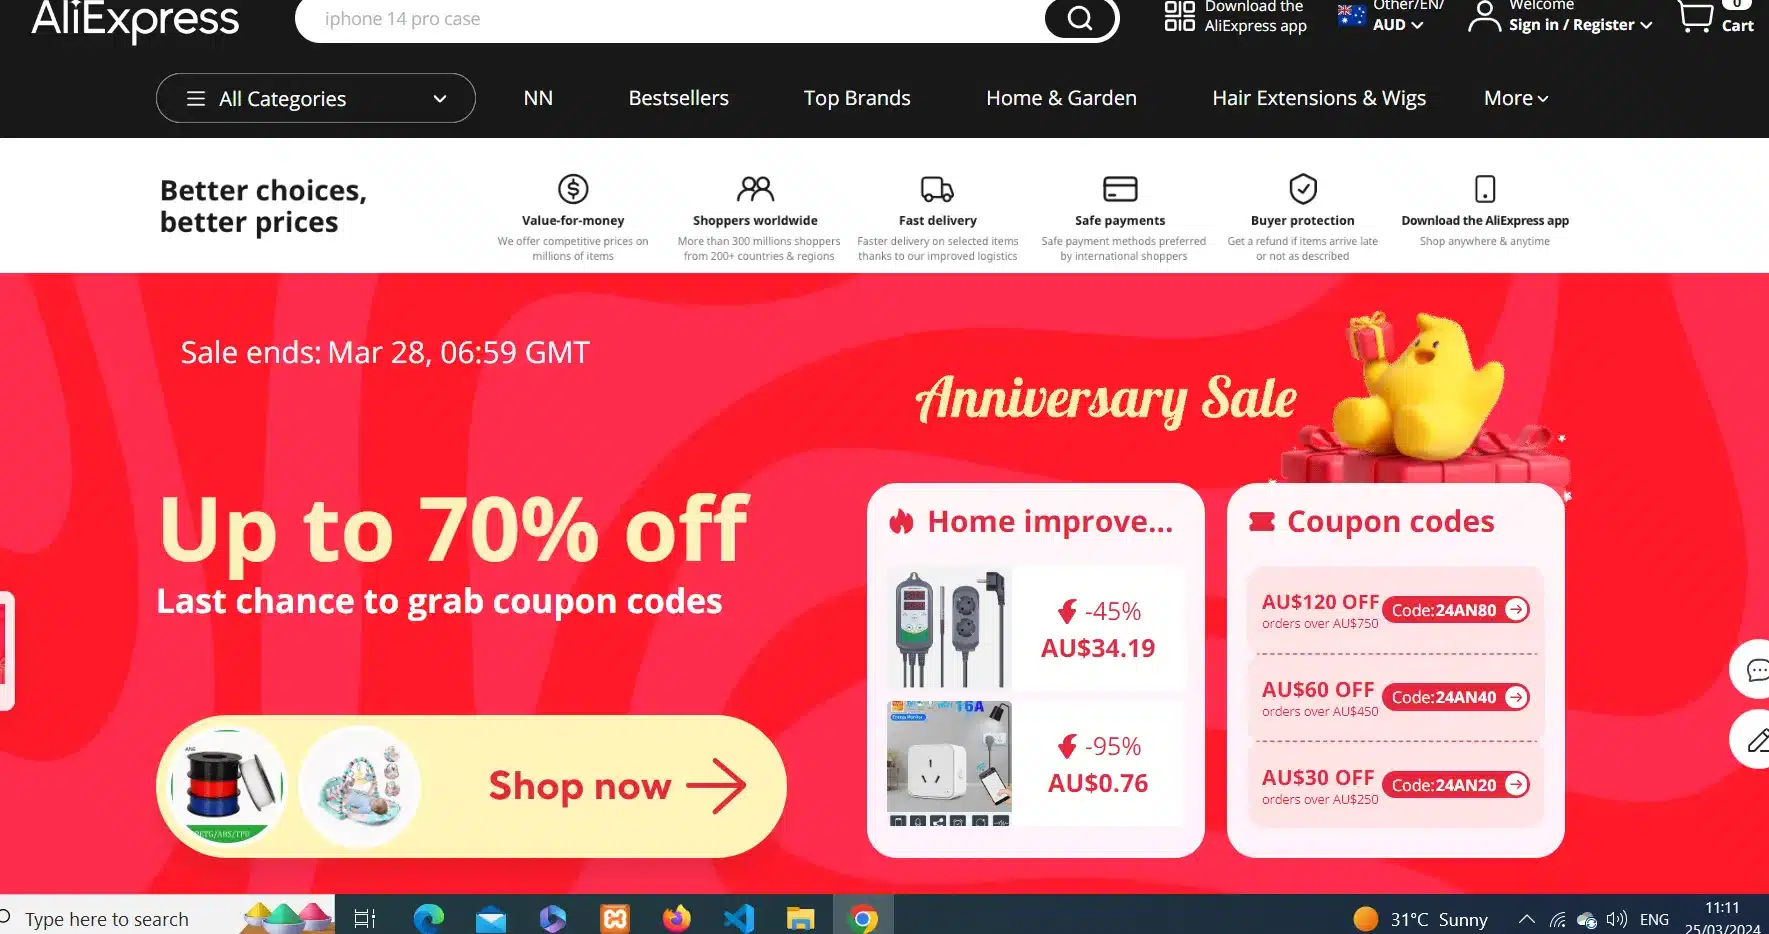Click the search input field
The height and width of the screenshot is (934, 1769).
coord(670,19)
